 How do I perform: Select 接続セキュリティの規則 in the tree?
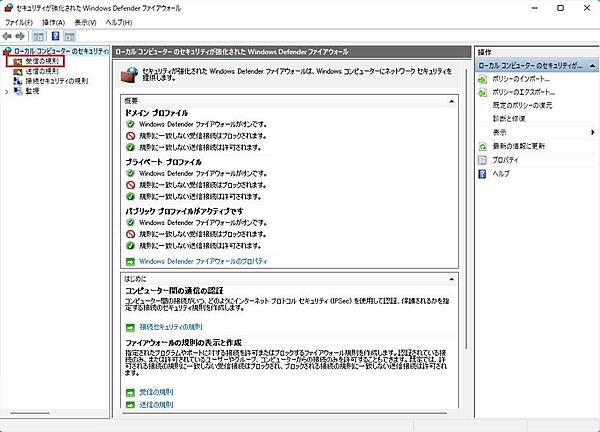(57, 81)
